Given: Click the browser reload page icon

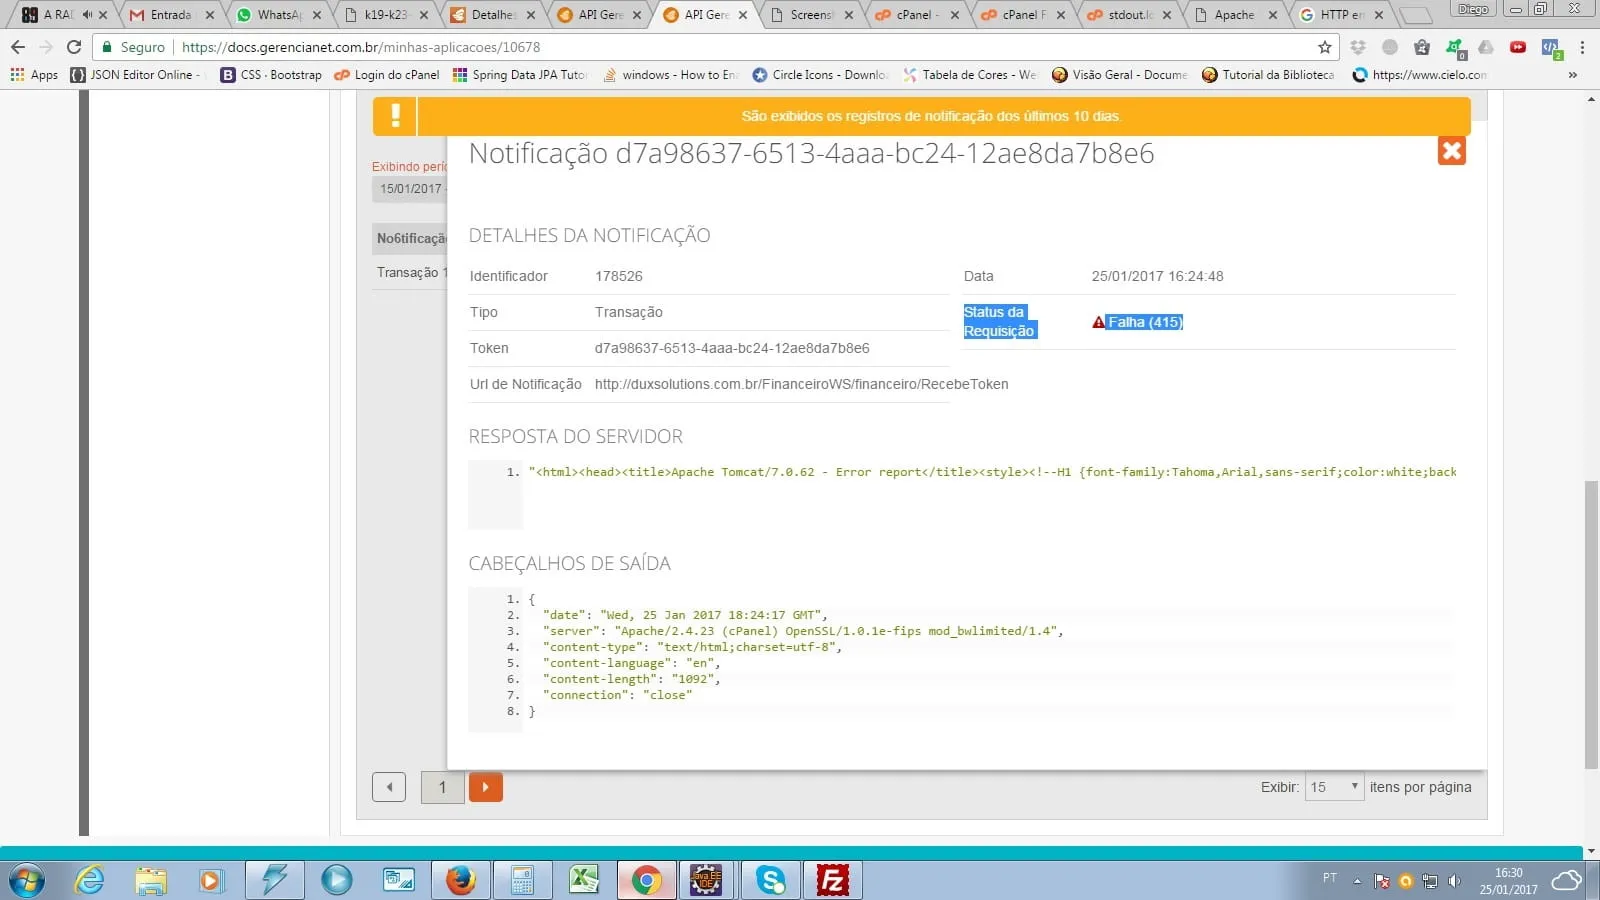Looking at the screenshot, I should coord(74,47).
